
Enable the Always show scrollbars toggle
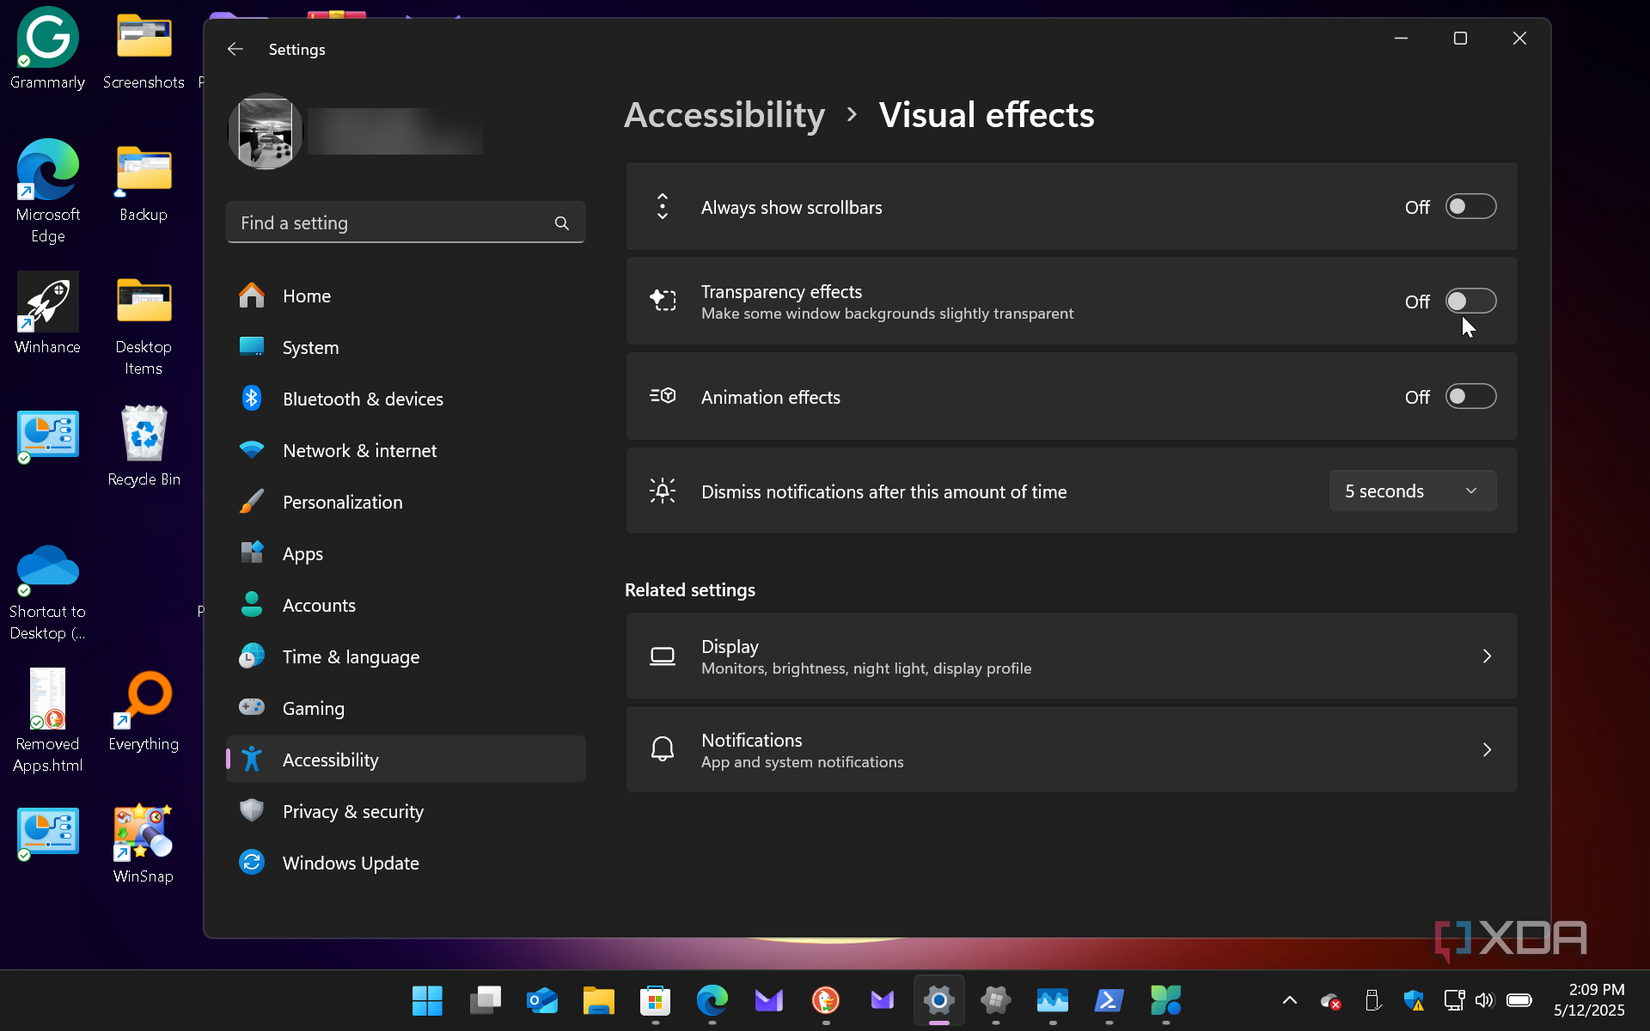(1470, 206)
